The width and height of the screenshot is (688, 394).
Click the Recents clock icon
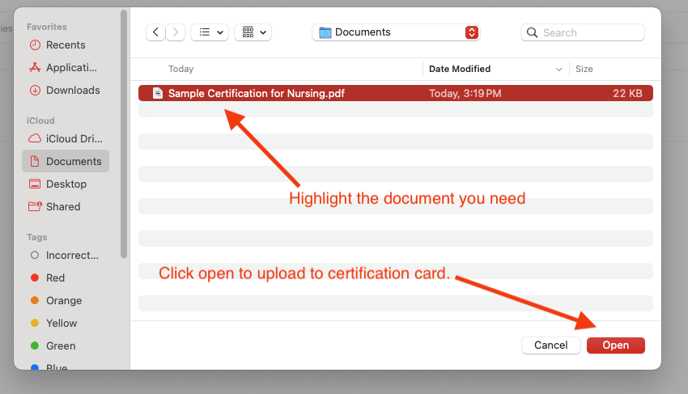coord(35,45)
